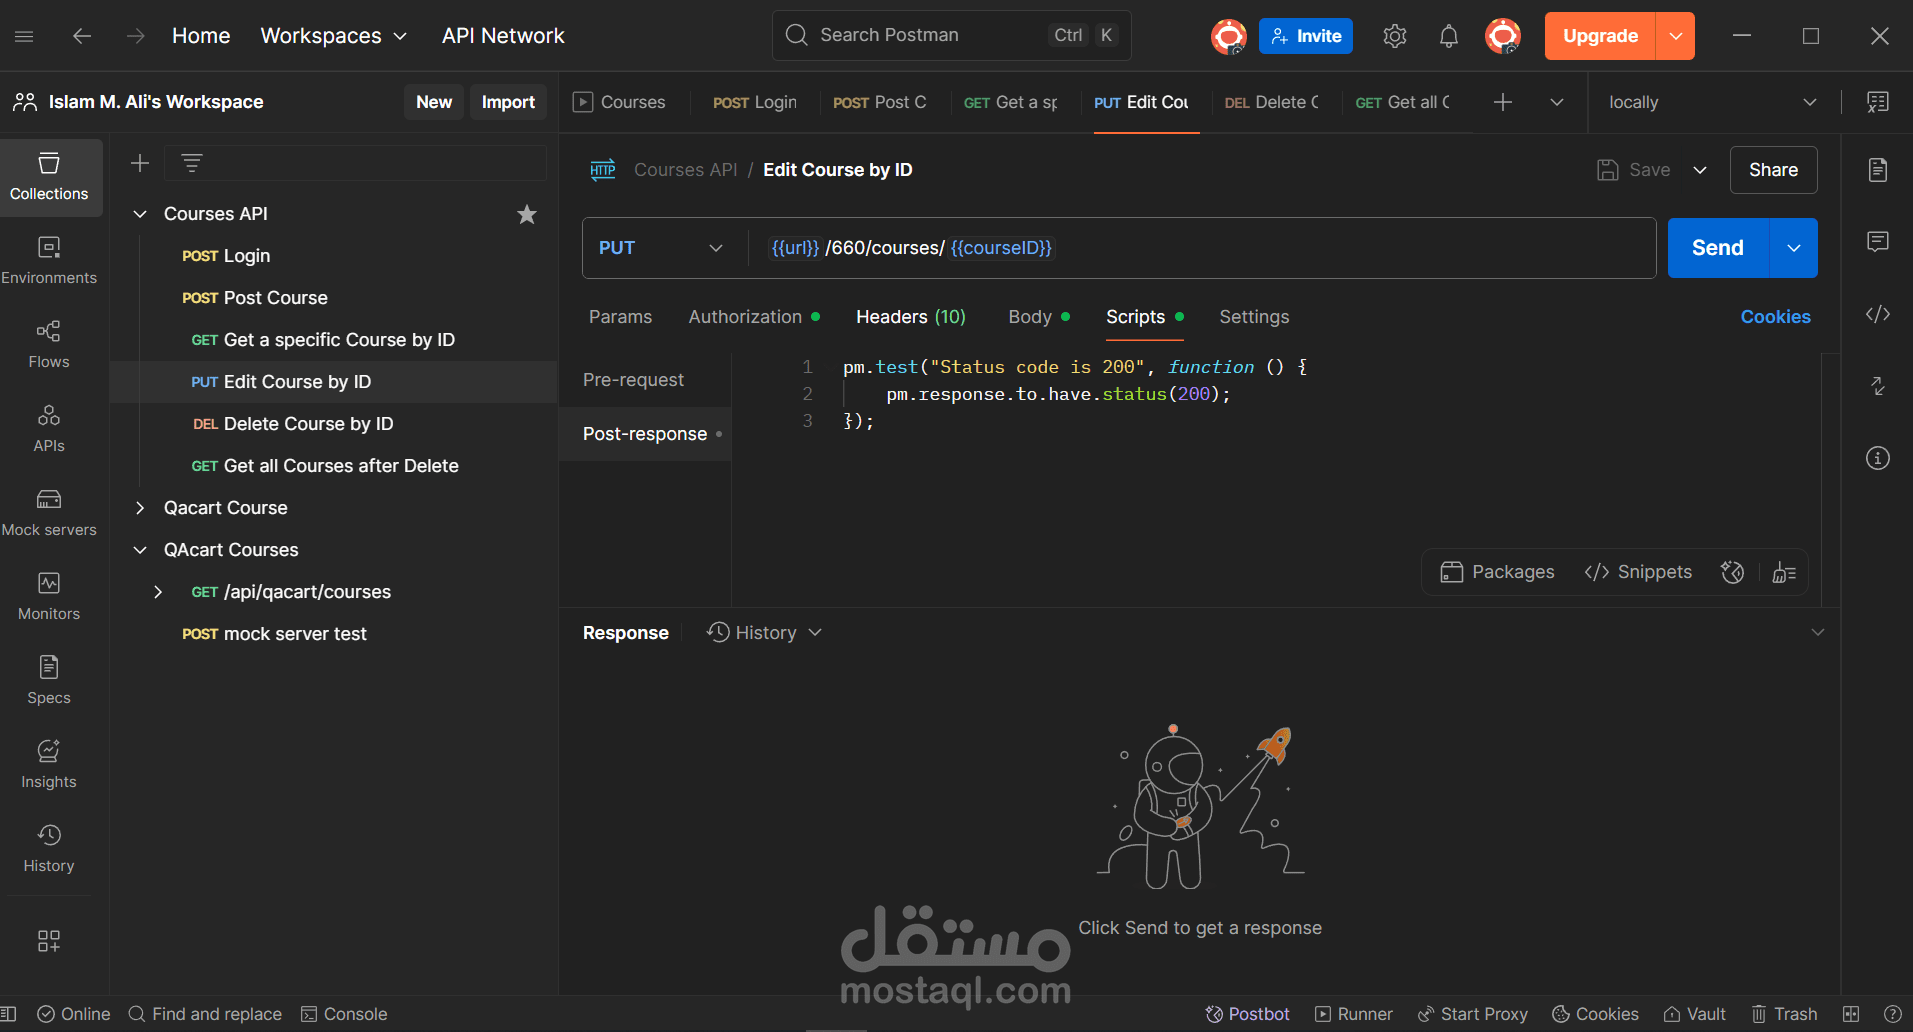Collapse the QAcart Courses collection
This screenshot has height=1032, width=1913.
[141, 550]
